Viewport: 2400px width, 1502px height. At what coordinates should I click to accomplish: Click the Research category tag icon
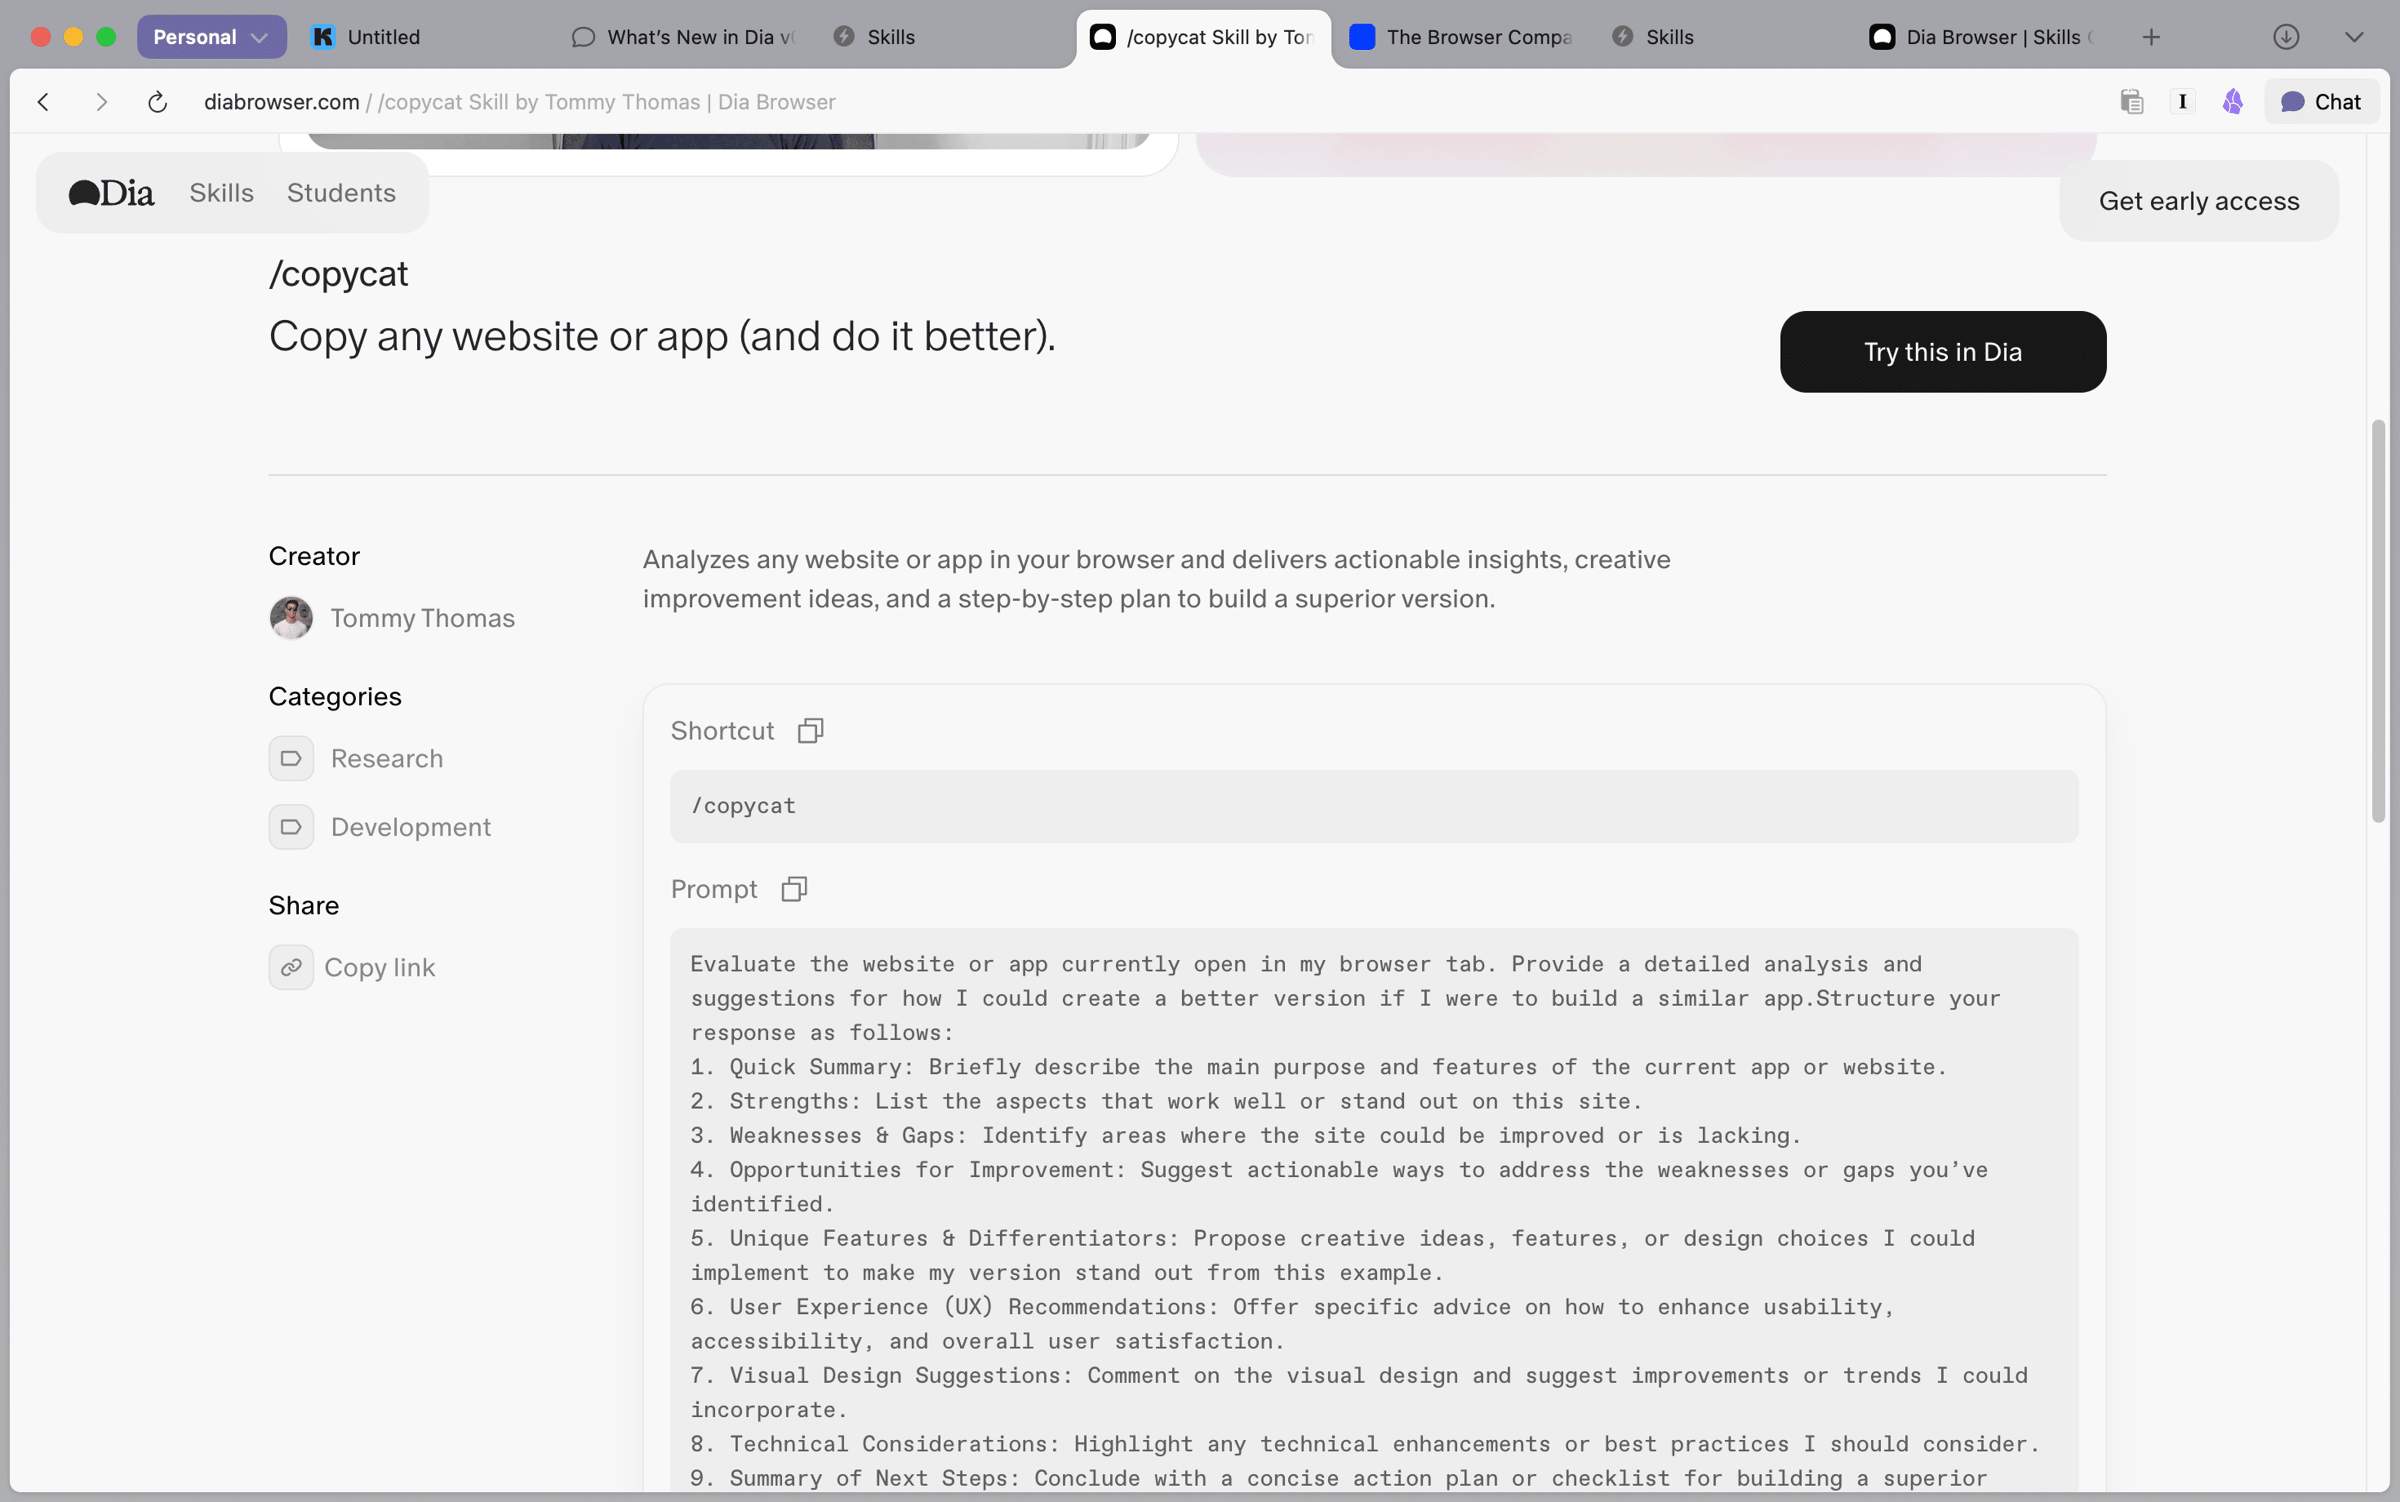point(291,758)
